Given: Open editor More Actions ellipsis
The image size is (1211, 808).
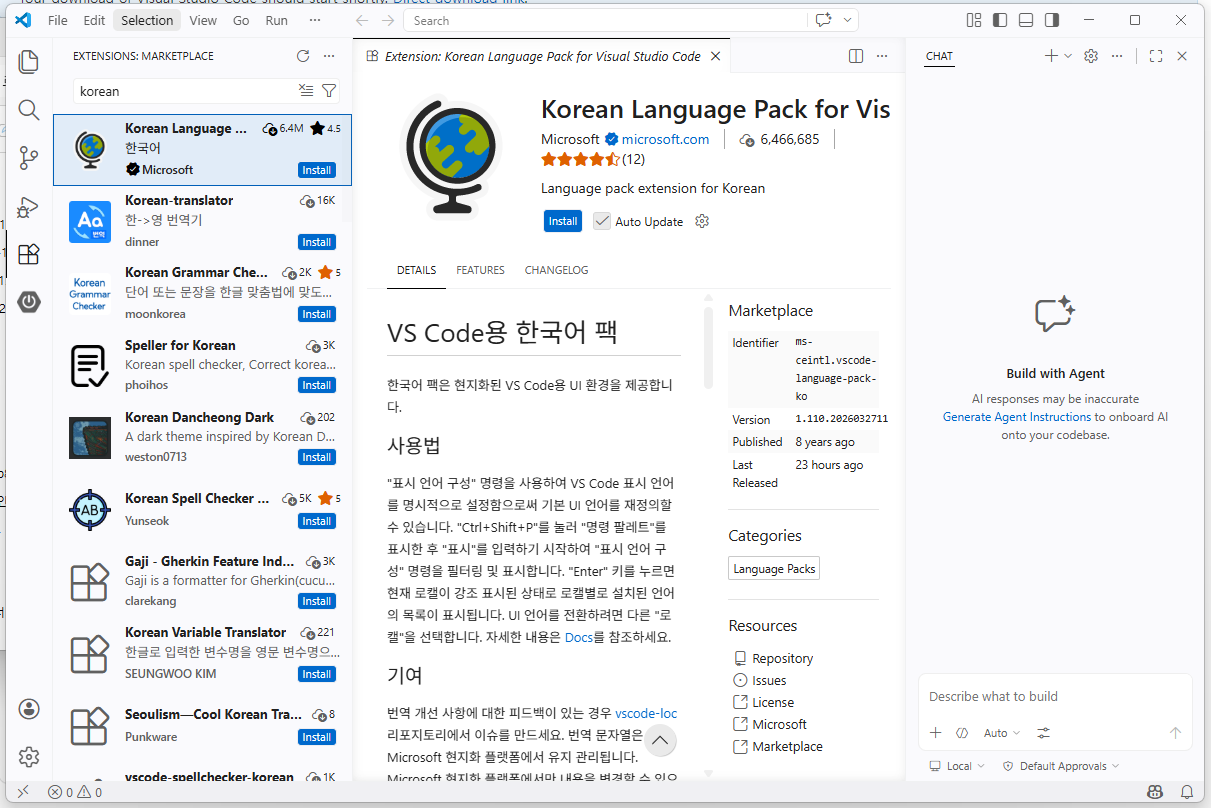Looking at the screenshot, I should [882, 56].
